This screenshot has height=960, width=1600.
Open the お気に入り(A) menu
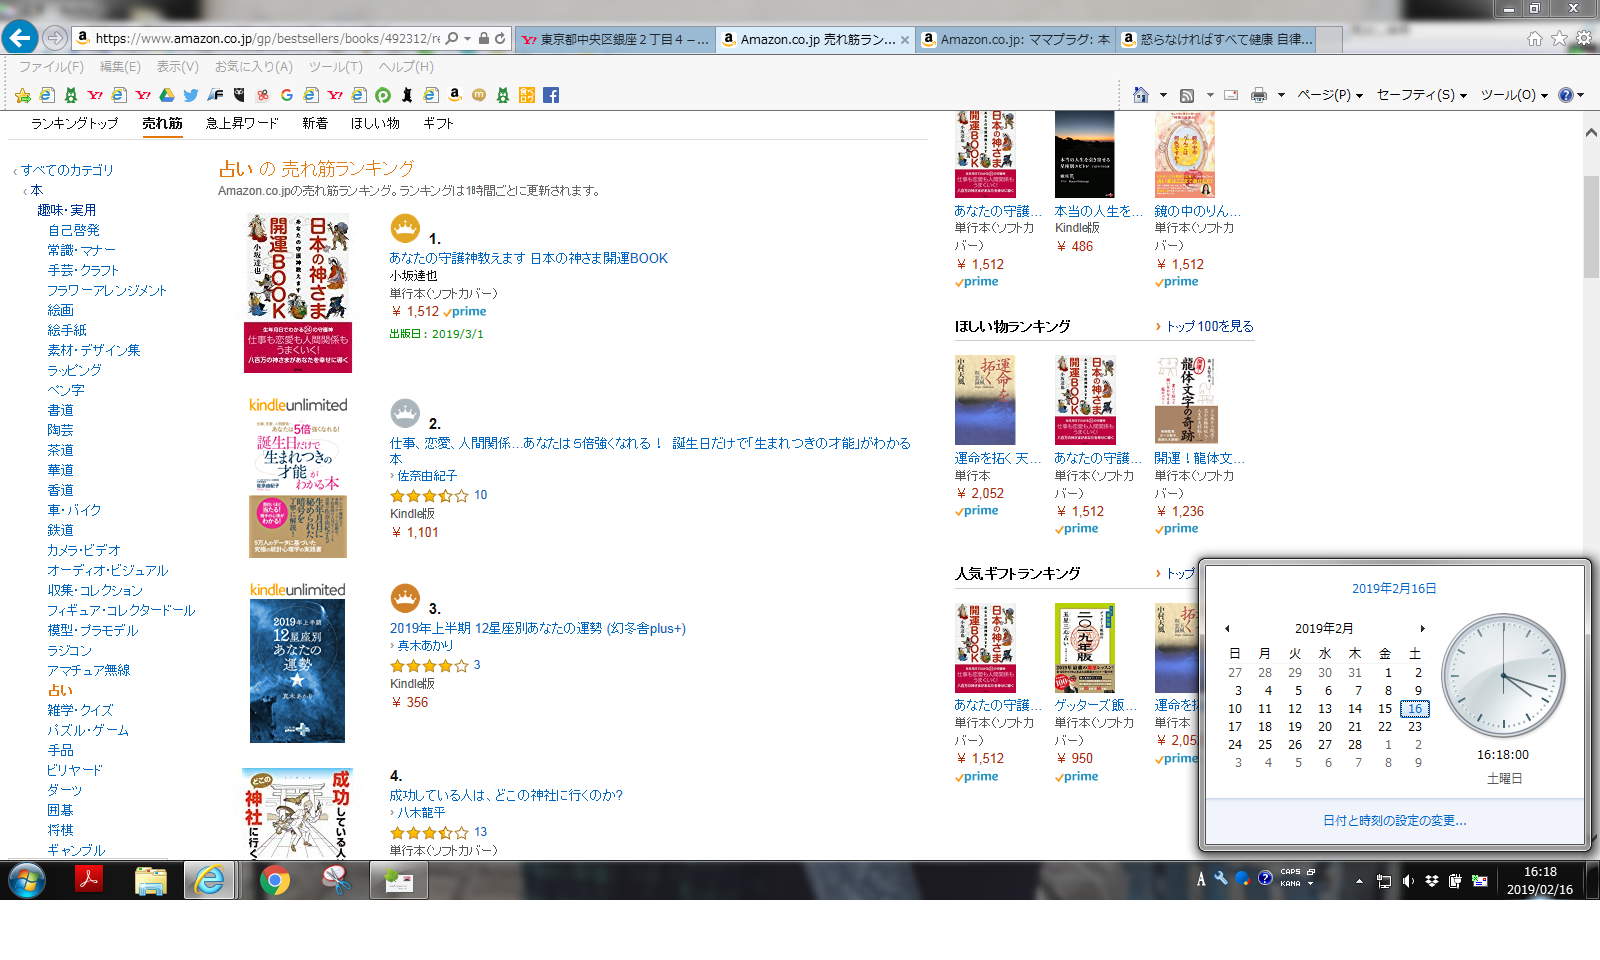[x=254, y=67]
